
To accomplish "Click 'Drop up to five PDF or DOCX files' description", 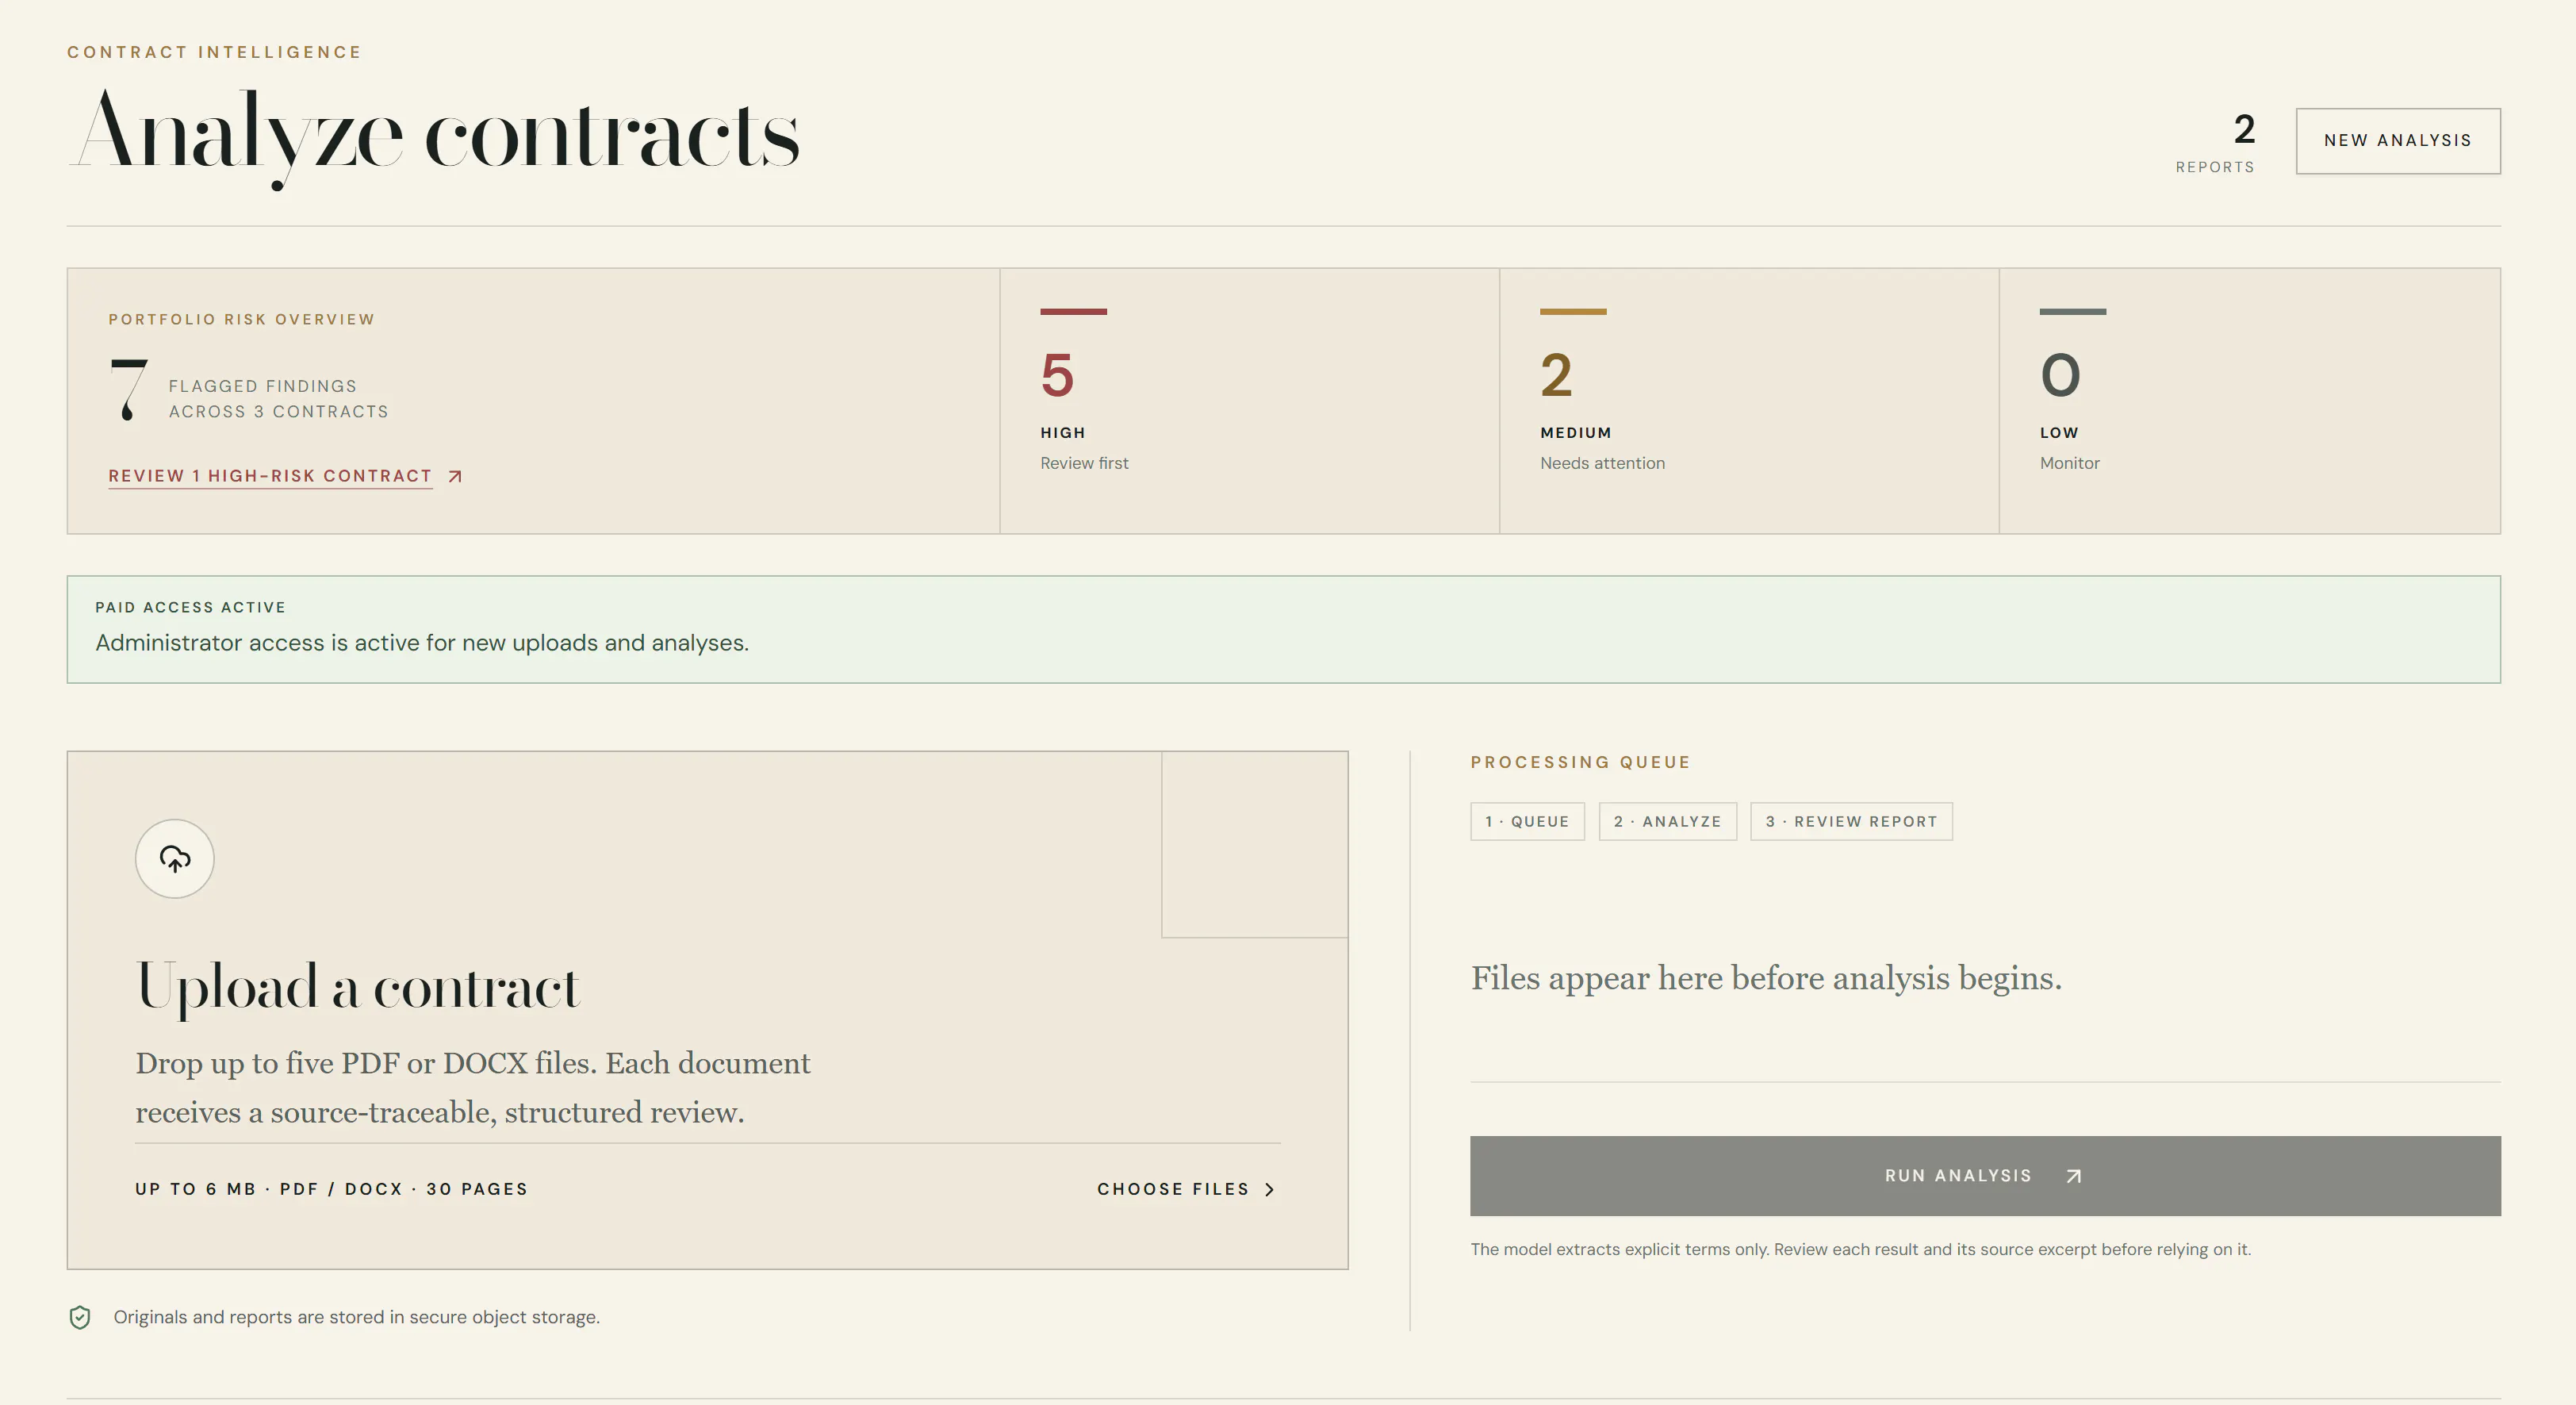I will click(473, 1087).
